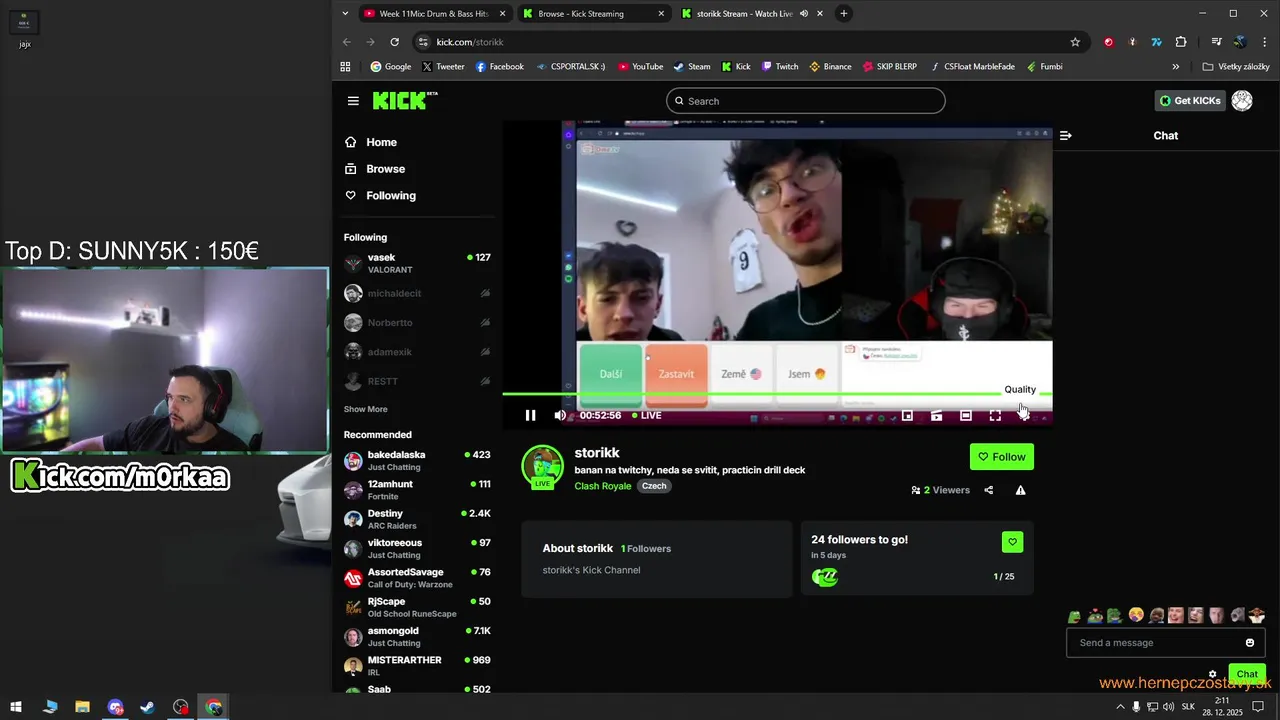
Task: Open Chrome extensions puzzle icon
Action: (x=1181, y=42)
